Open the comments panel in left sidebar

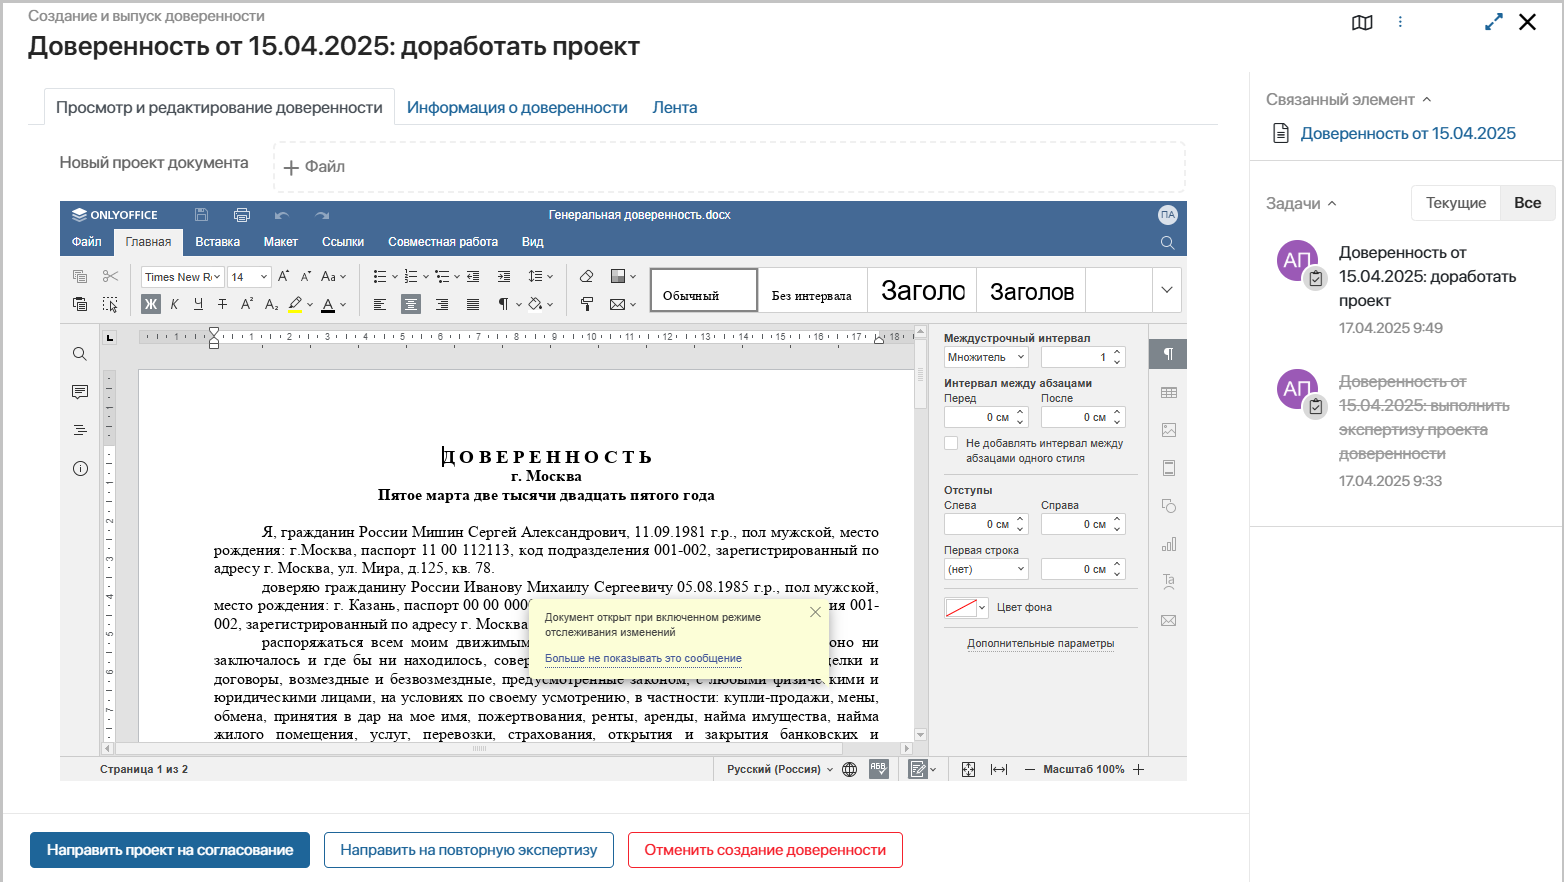(x=80, y=392)
